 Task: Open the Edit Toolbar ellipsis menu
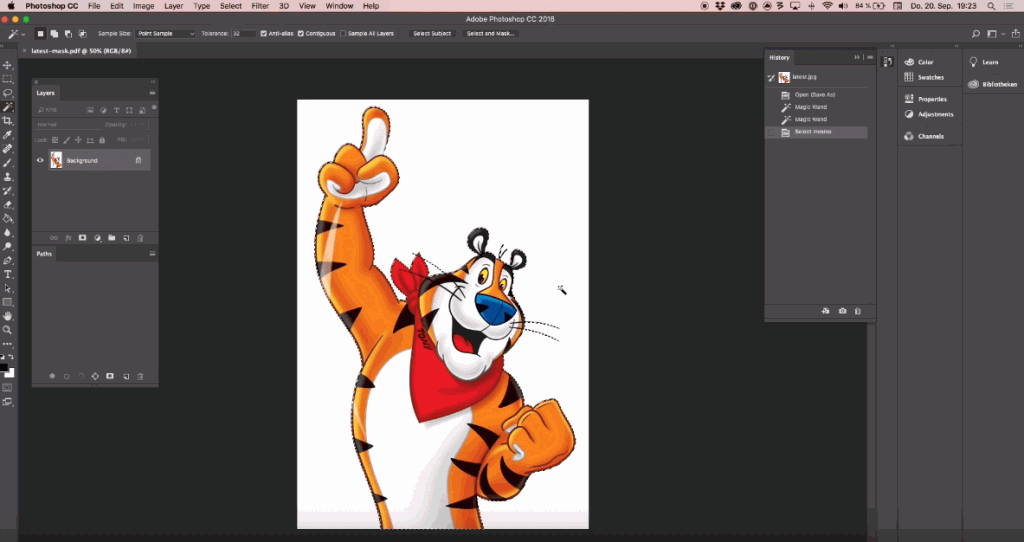(8, 343)
